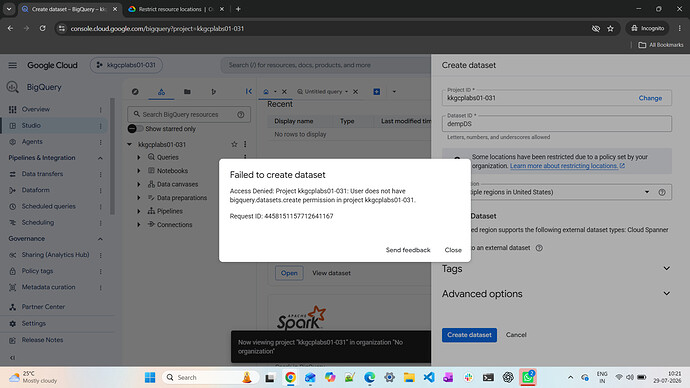
Task: Click help icon beside location dropdown
Action: 662,192
